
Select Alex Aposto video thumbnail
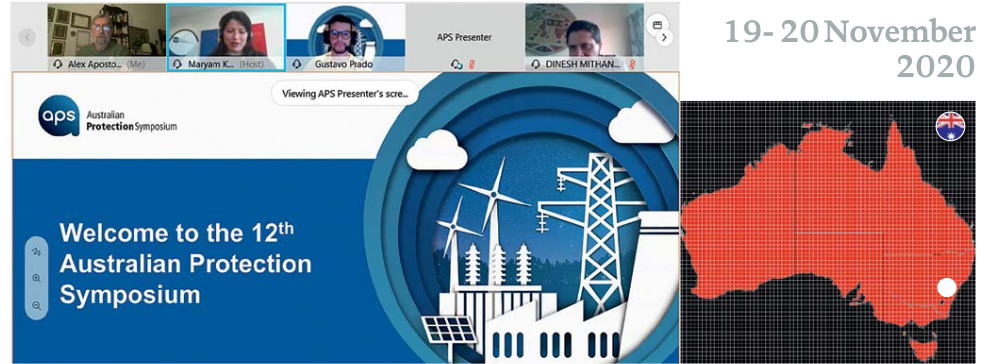pyautogui.click(x=107, y=37)
